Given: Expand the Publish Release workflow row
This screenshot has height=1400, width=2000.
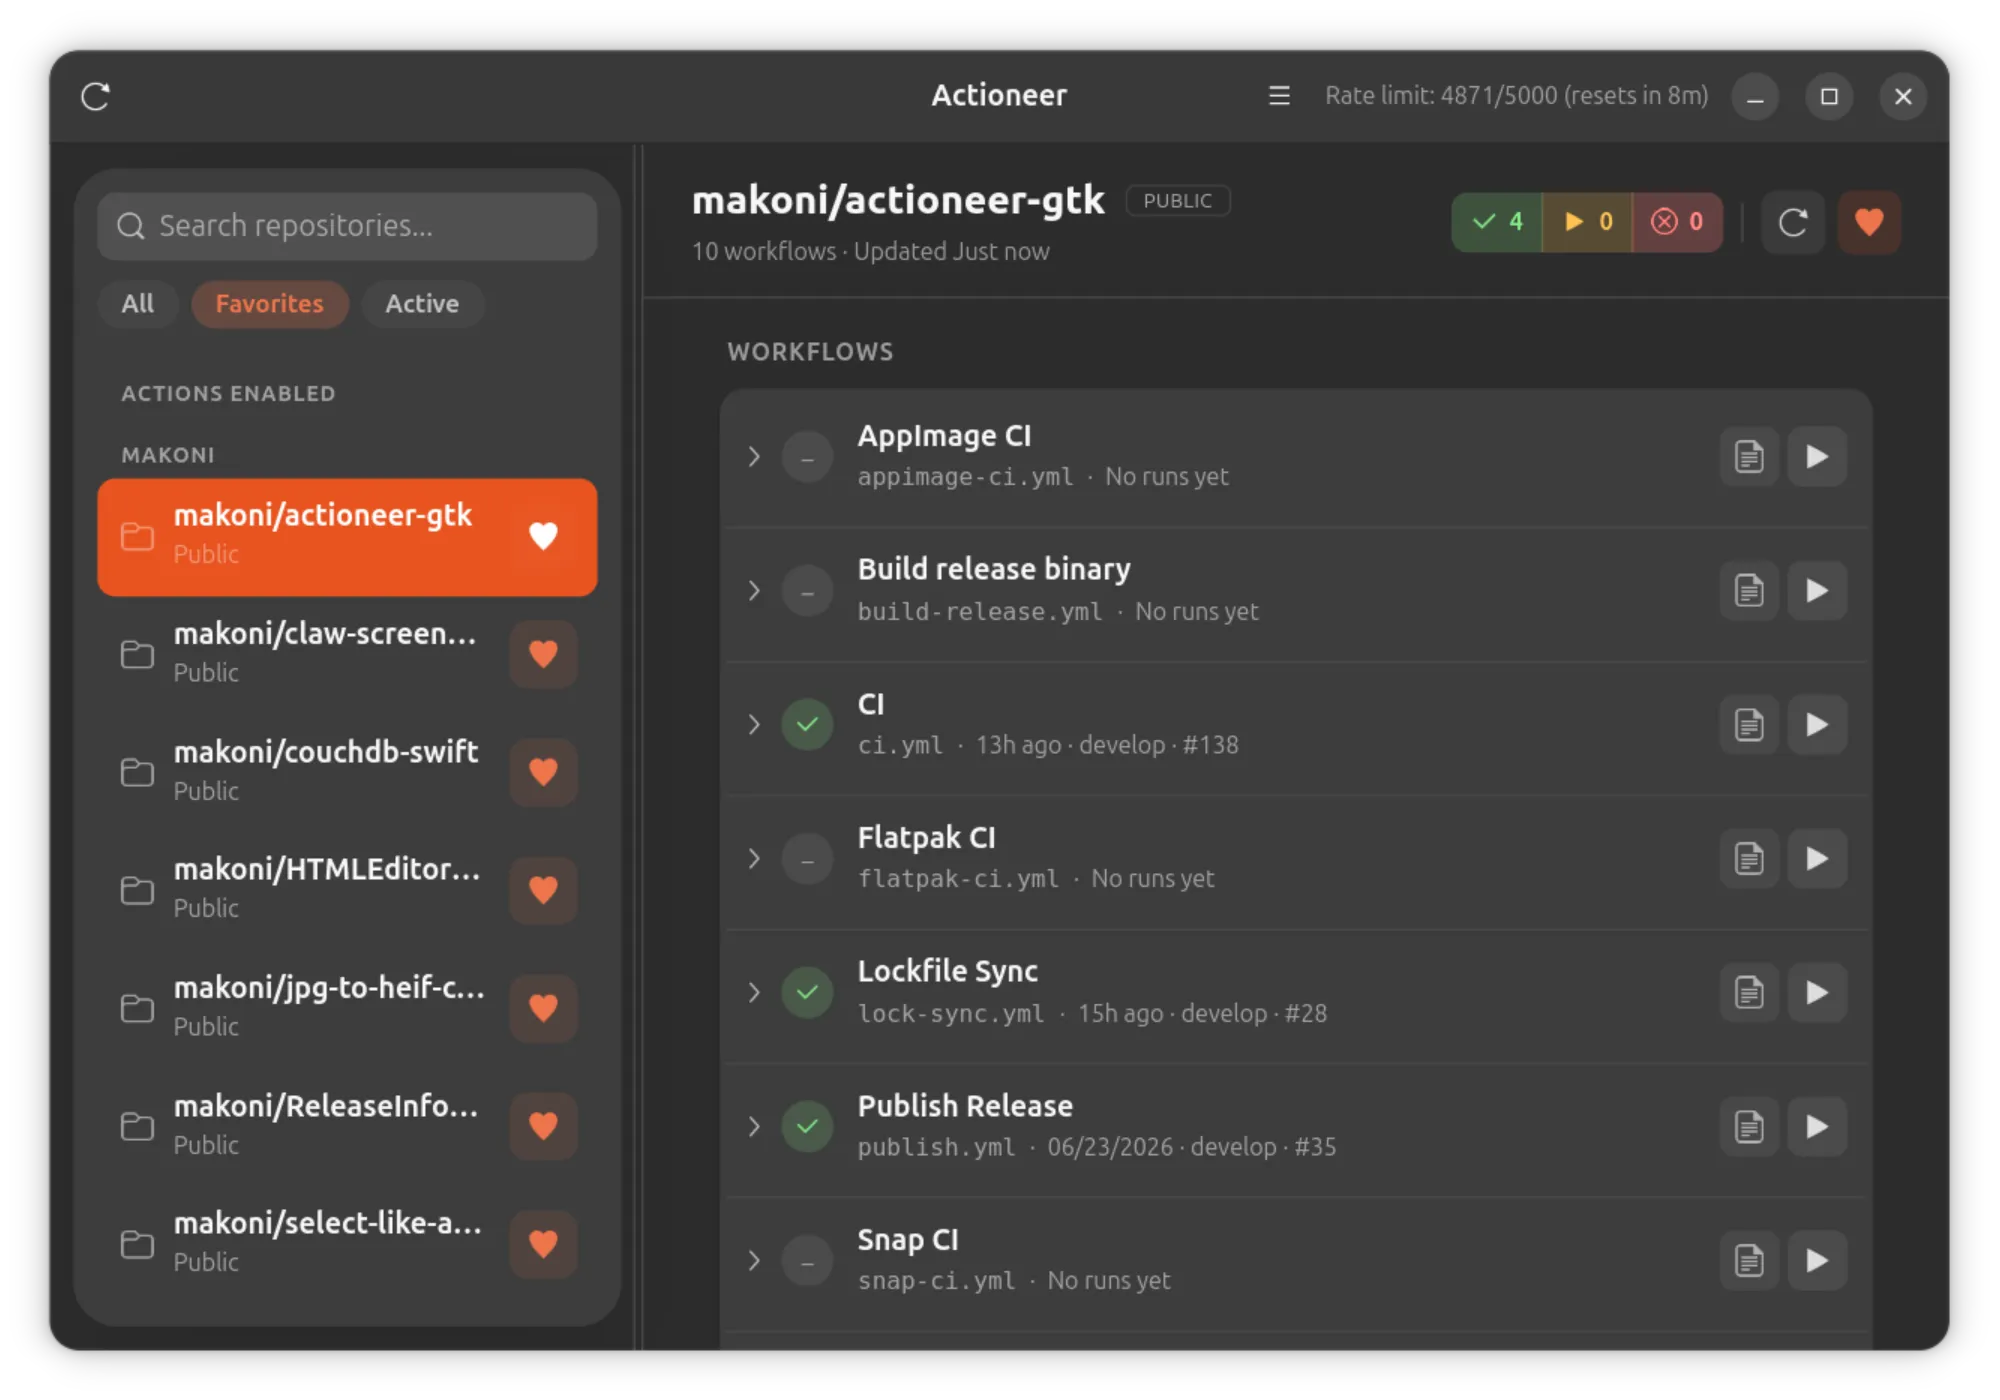Looking at the screenshot, I should coord(754,1127).
